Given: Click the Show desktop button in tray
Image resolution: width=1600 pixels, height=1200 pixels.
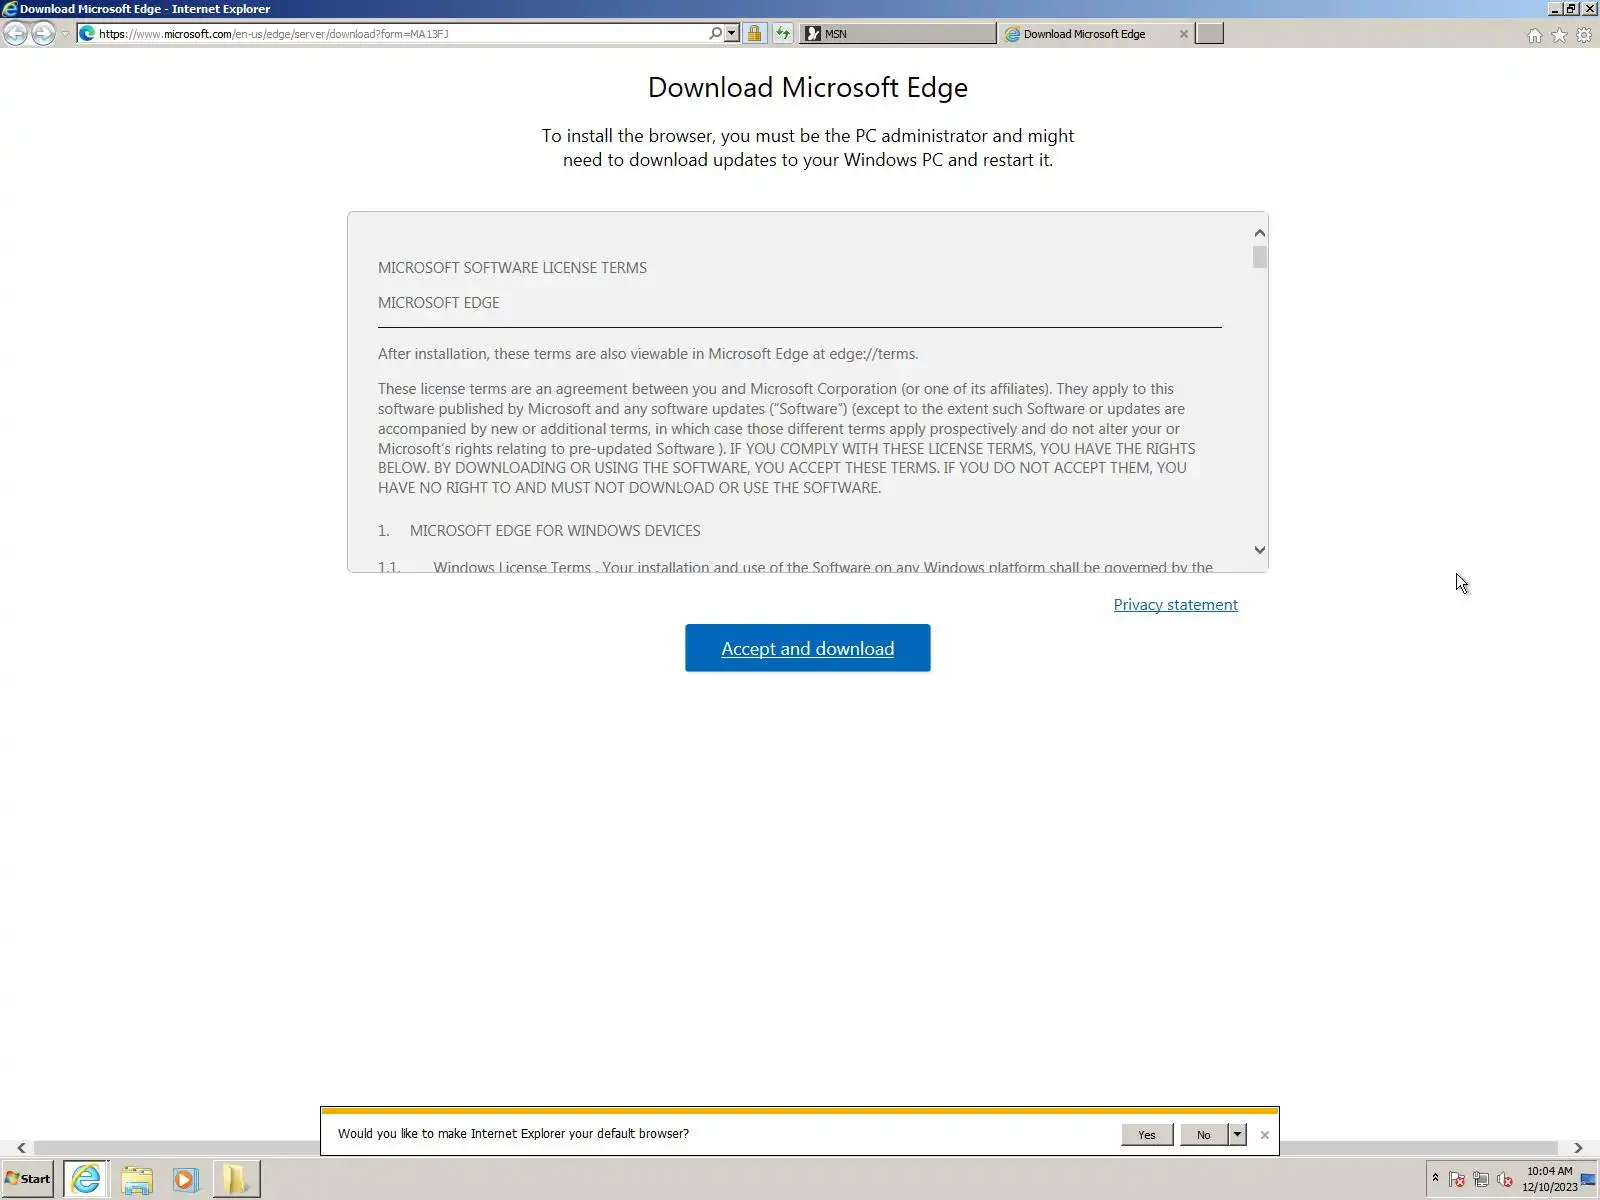Looking at the screenshot, I should (1588, 1179).
